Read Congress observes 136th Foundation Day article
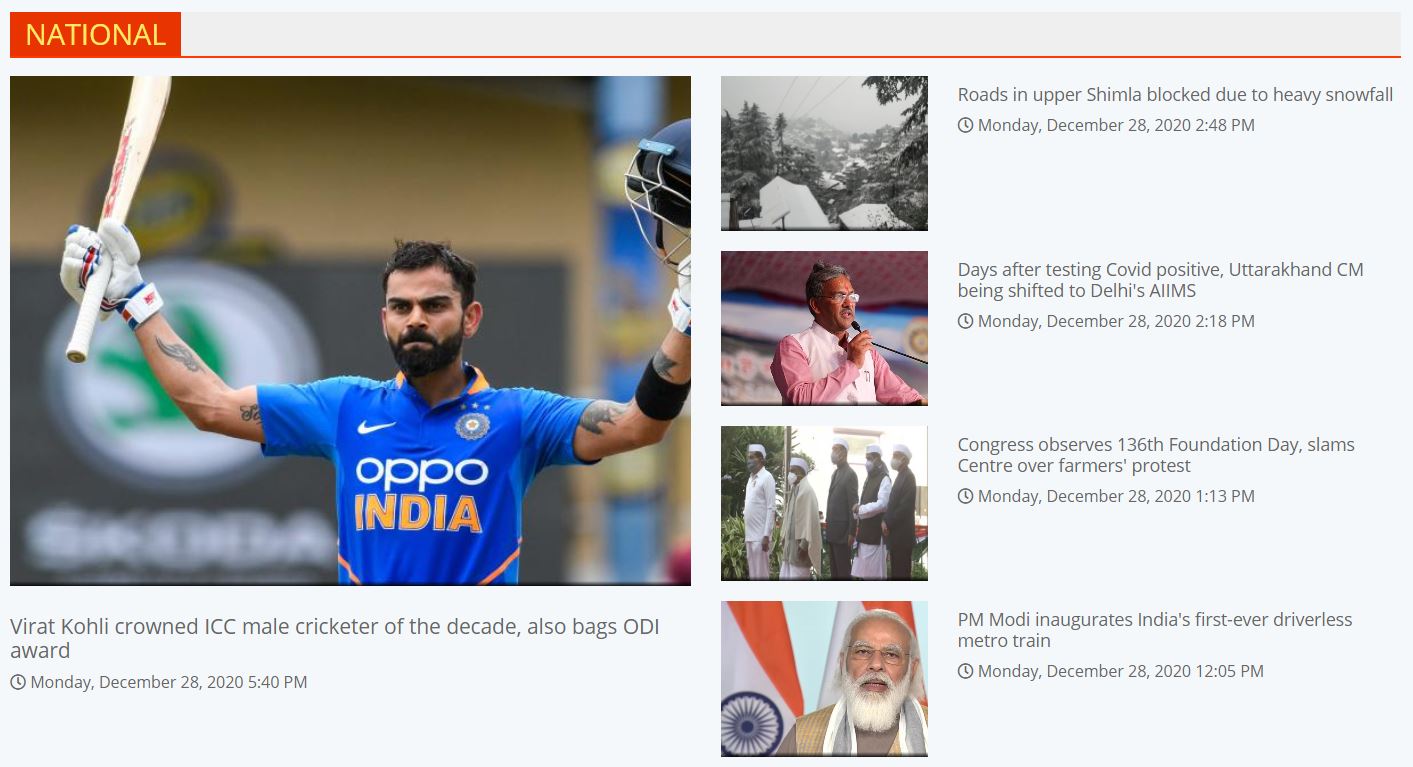Screen dimensions: 1413x767 pyautogui.click(x=1156, y=455)
